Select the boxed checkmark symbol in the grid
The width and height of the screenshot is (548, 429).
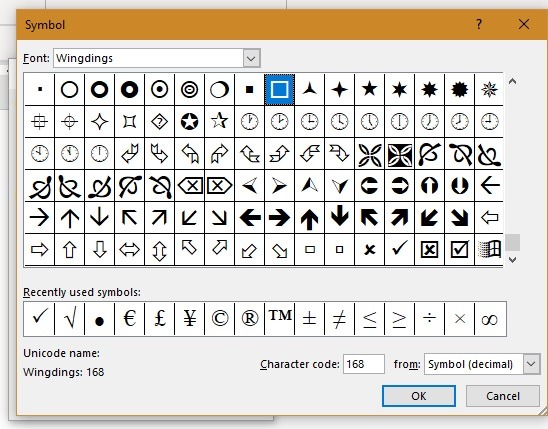pos(459,249)
